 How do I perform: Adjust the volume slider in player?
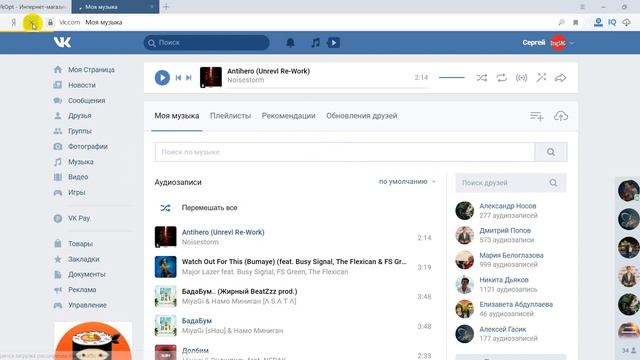click(x=452, y=78)
